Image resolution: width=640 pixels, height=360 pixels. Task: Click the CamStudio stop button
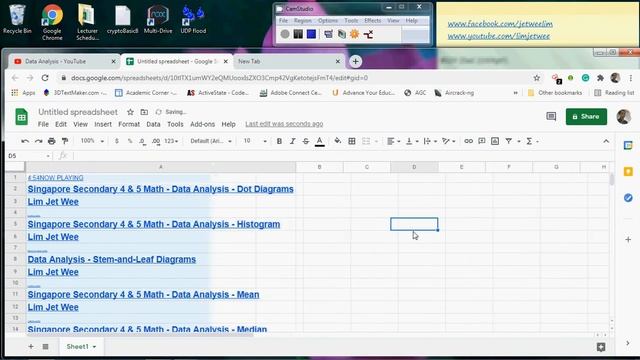coord(311,34)
